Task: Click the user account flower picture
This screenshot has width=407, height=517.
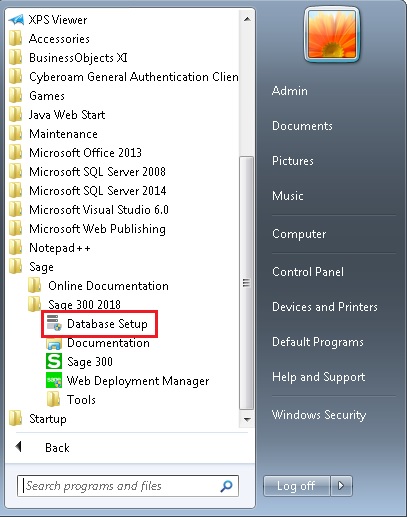Action: coord(332,35)
